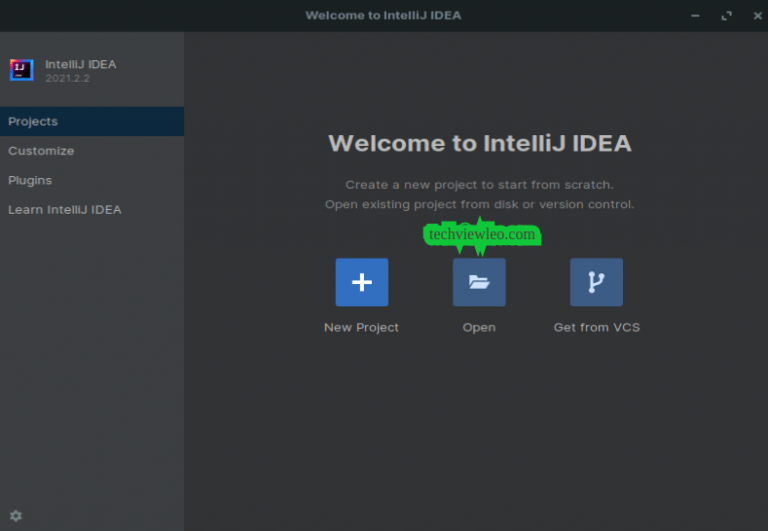768x531 pixels.
Task: Switch to the Customize tab
Action: (92, 151)
